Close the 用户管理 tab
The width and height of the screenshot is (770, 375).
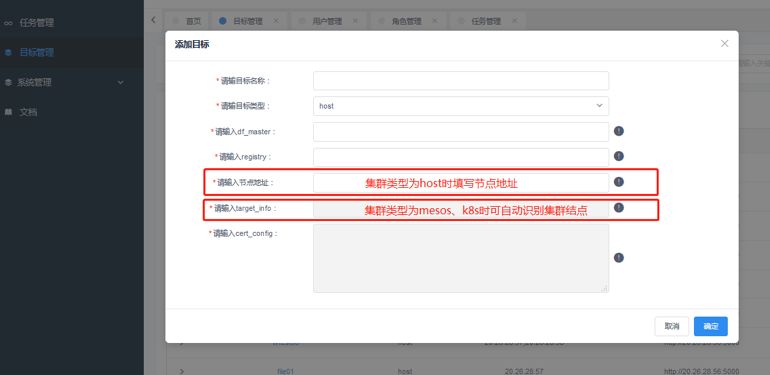tap(355, 21)
